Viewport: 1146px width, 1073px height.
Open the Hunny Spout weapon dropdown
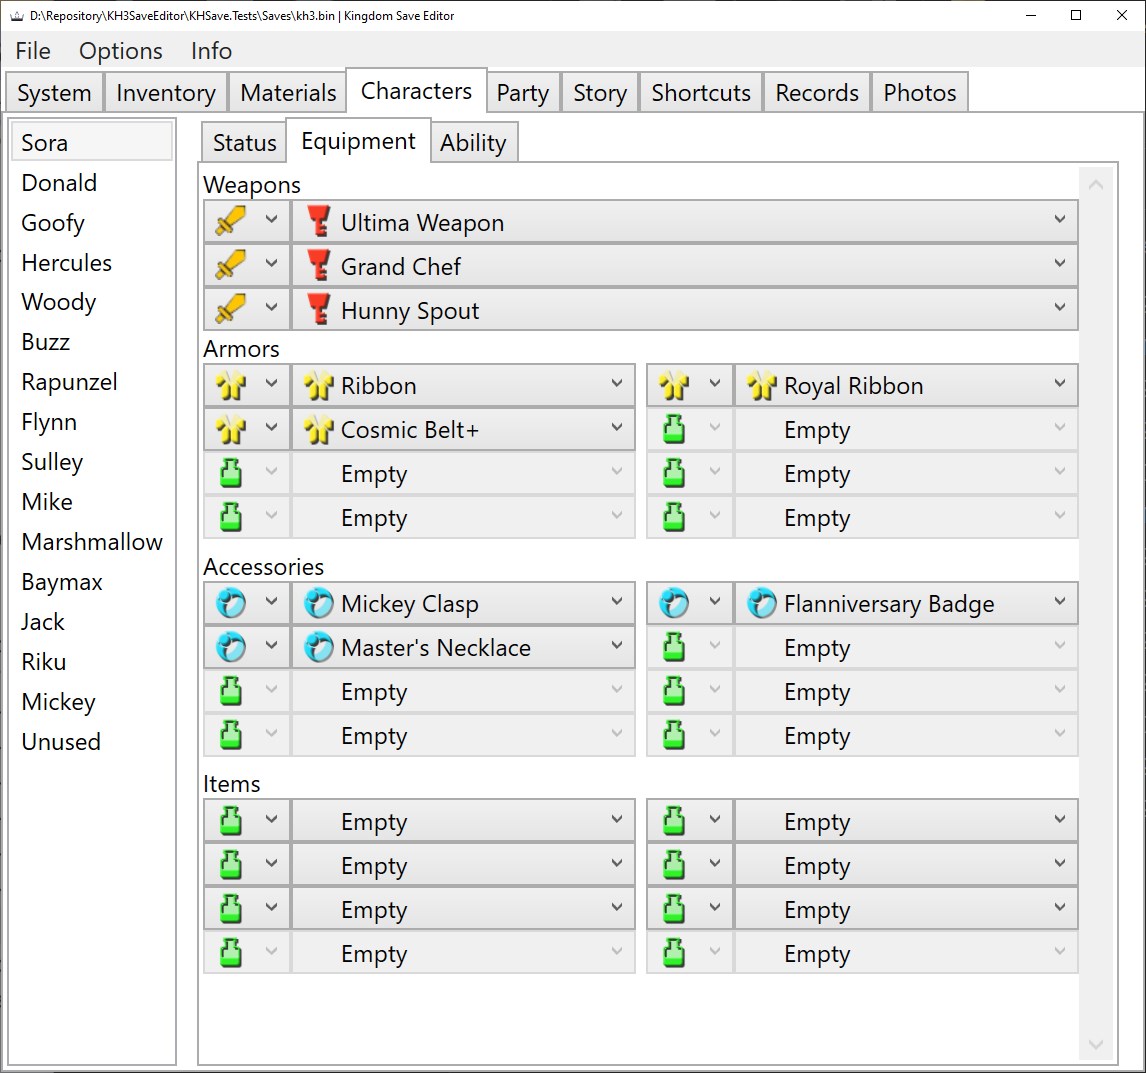coord(685,309)
